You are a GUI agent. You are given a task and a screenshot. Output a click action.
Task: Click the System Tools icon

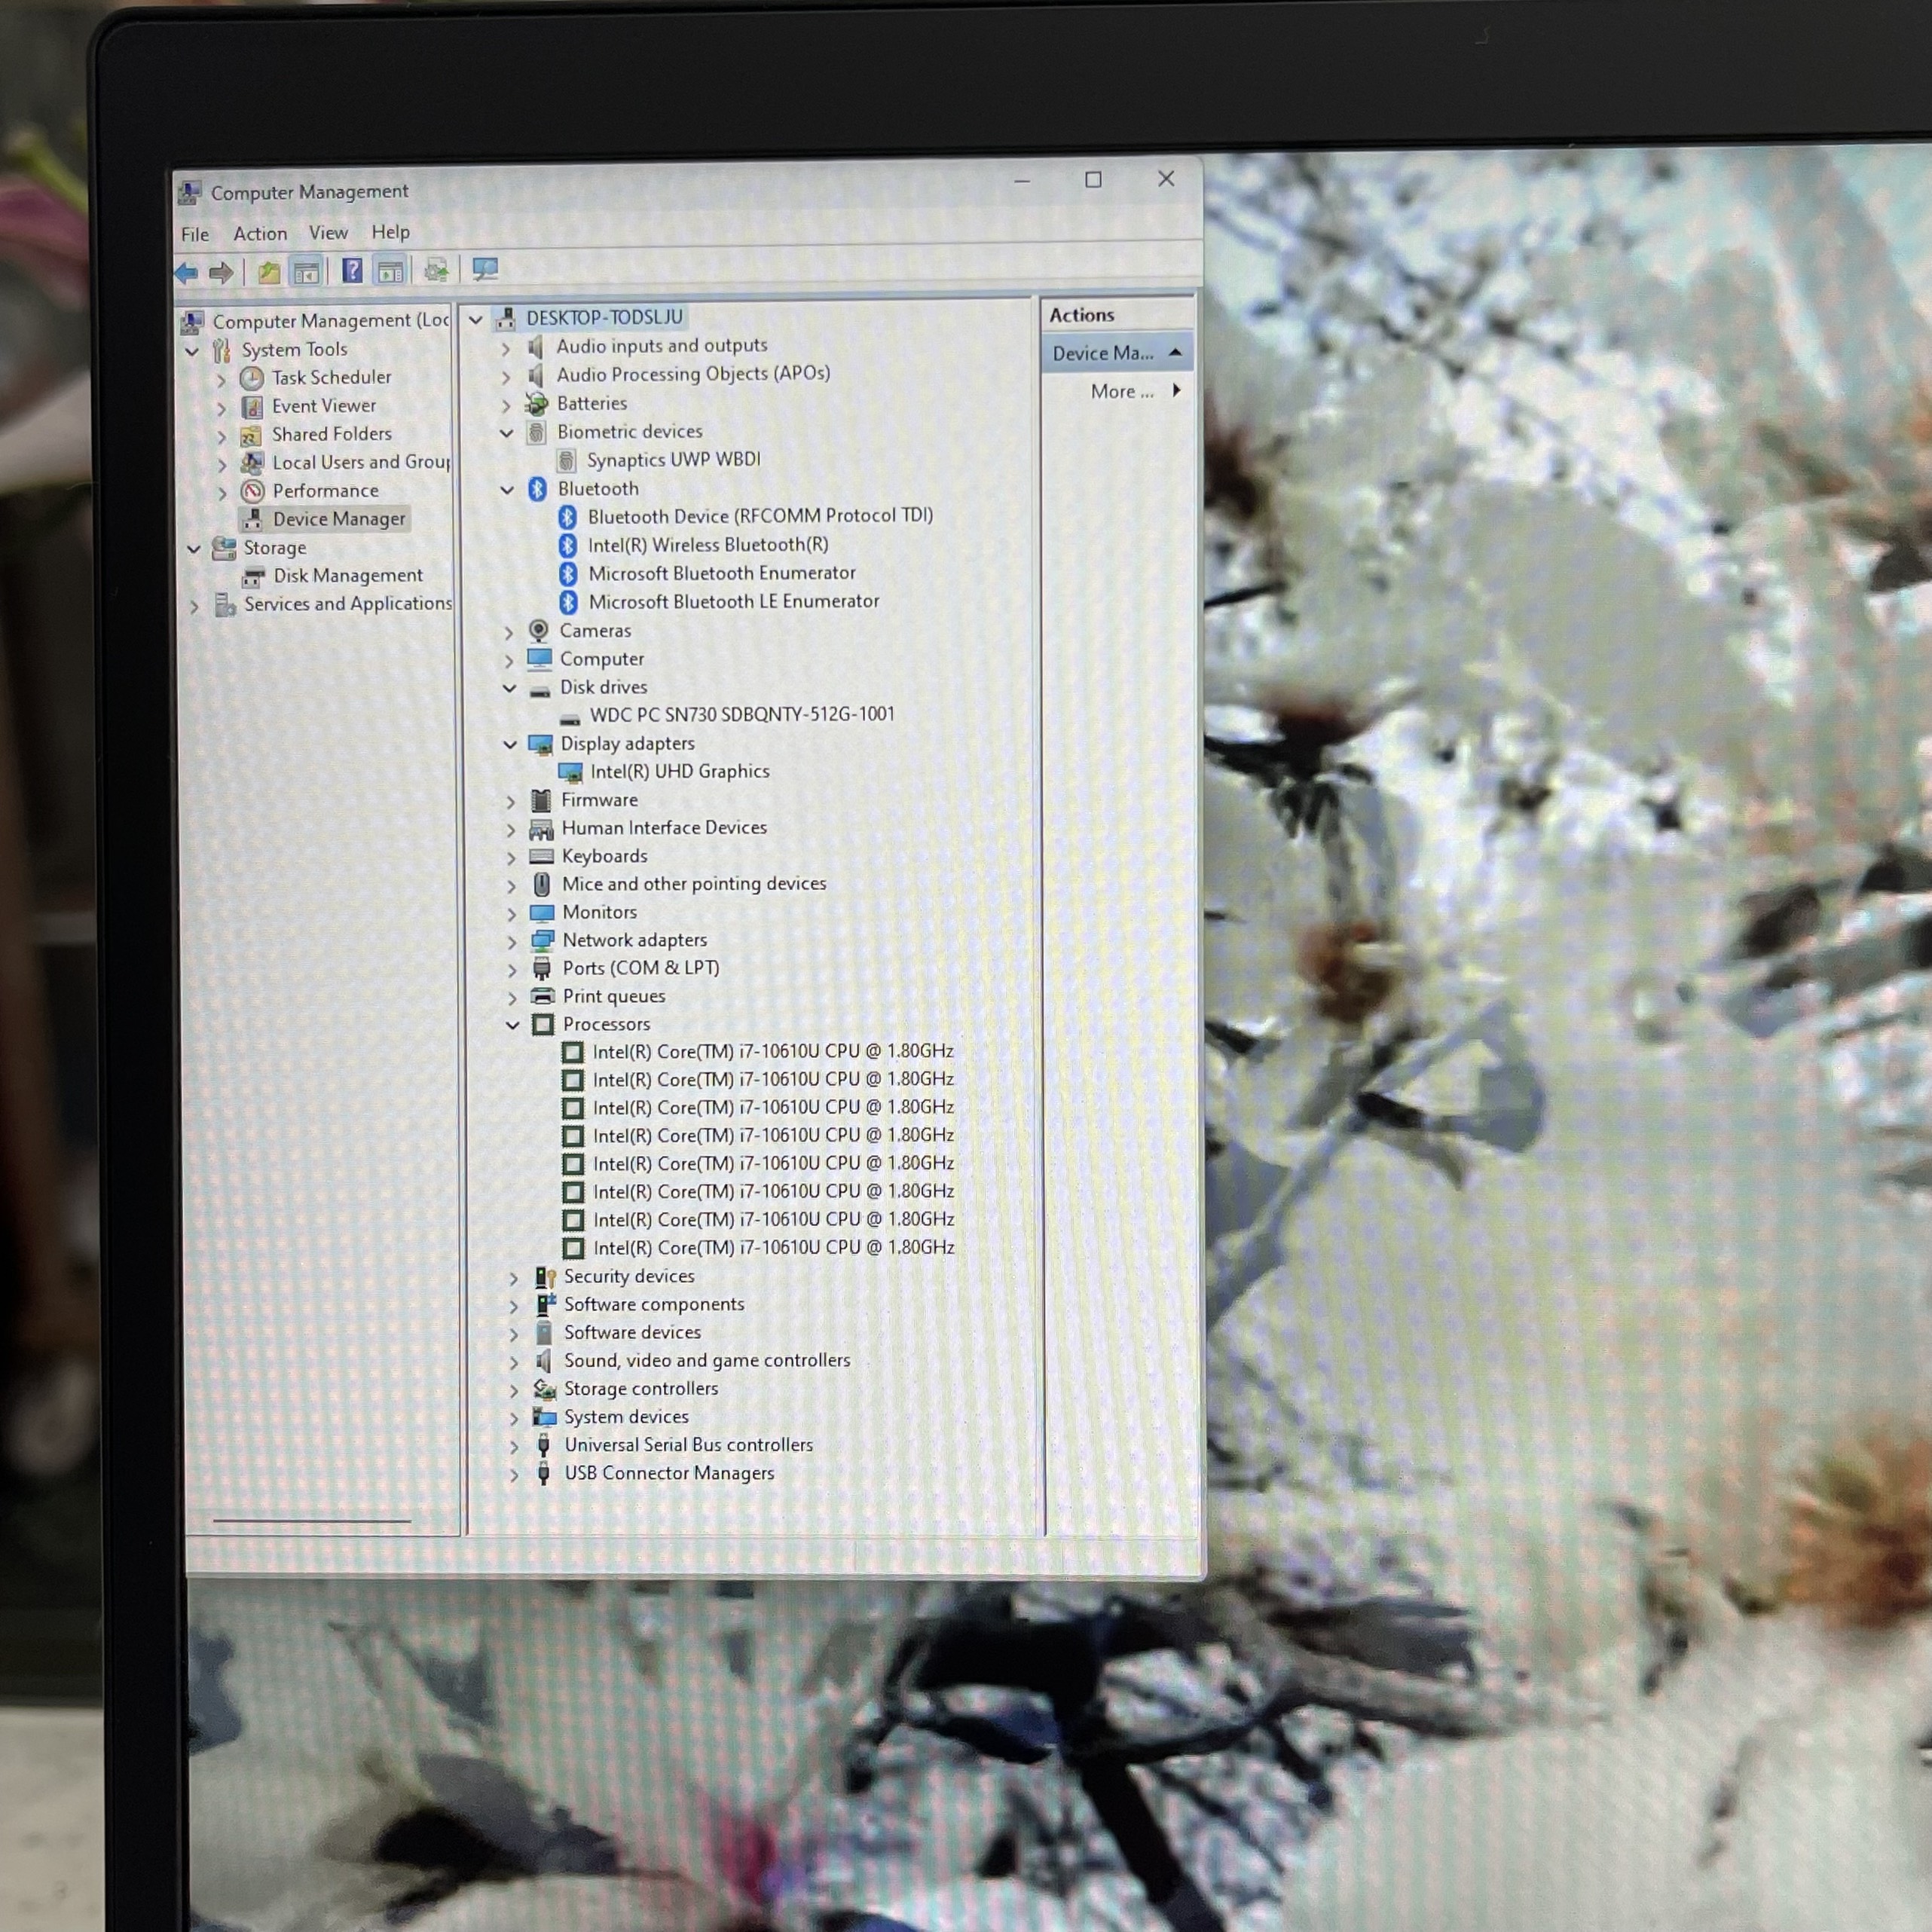(x=221, y=350)
